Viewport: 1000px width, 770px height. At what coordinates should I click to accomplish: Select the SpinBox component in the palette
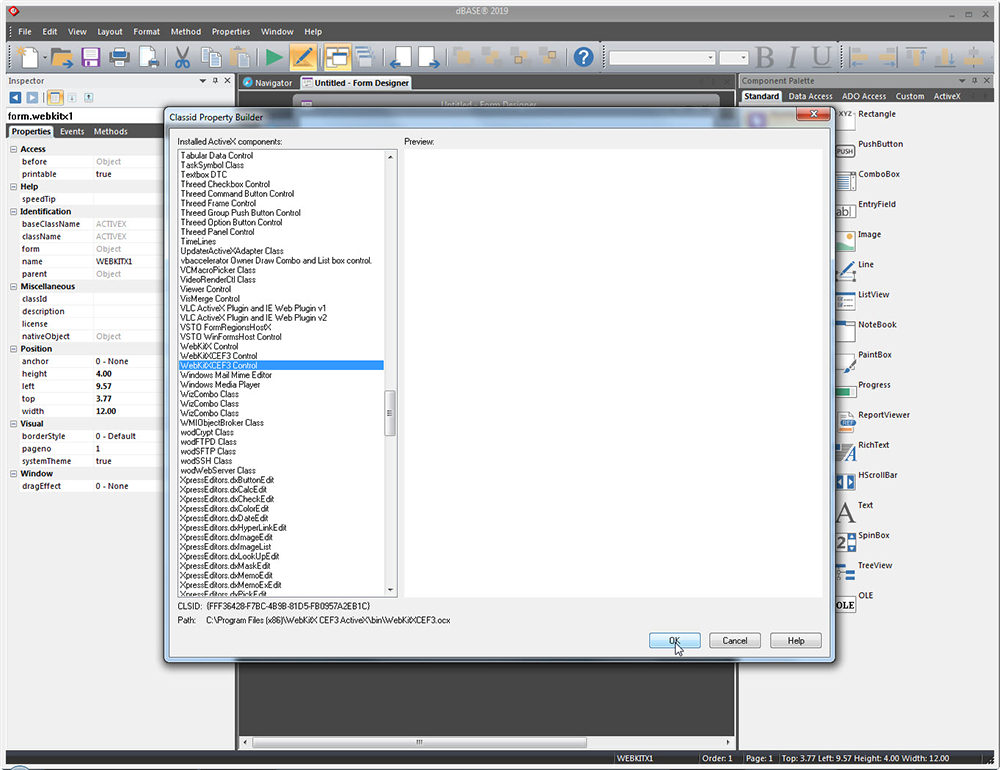pos(863,539)
